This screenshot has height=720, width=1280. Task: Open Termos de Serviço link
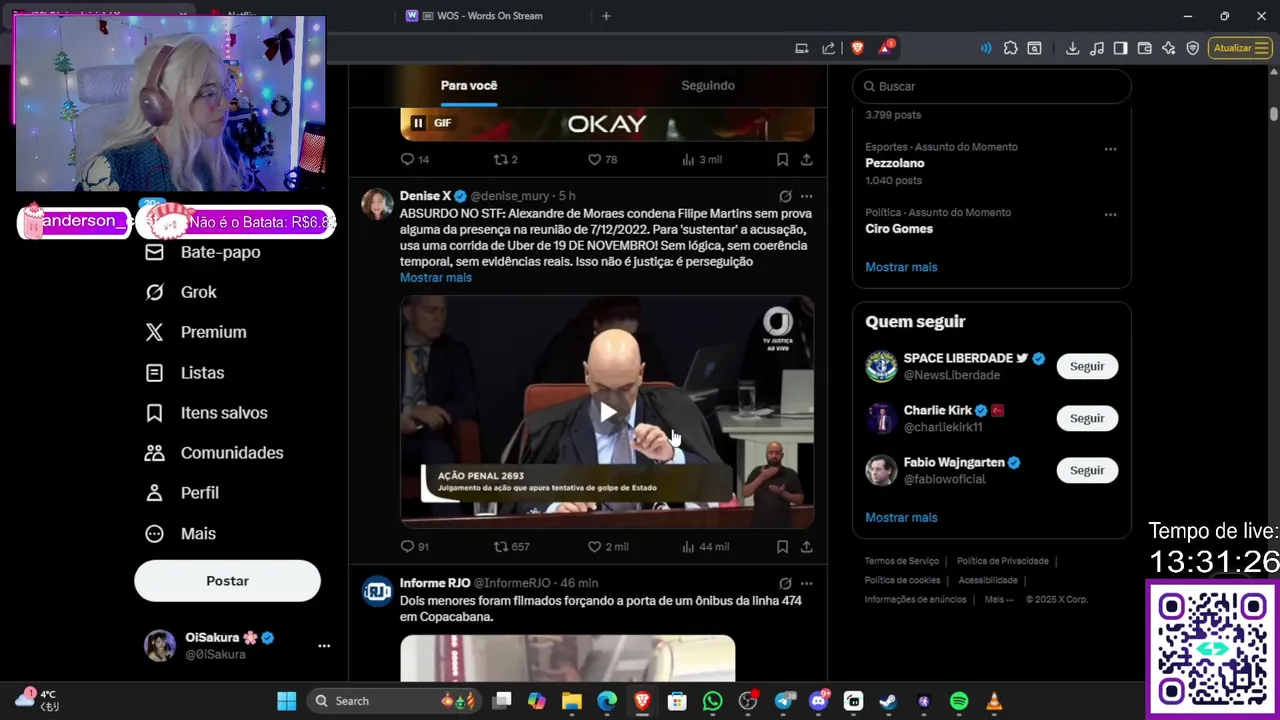click(x=901, y=561)
